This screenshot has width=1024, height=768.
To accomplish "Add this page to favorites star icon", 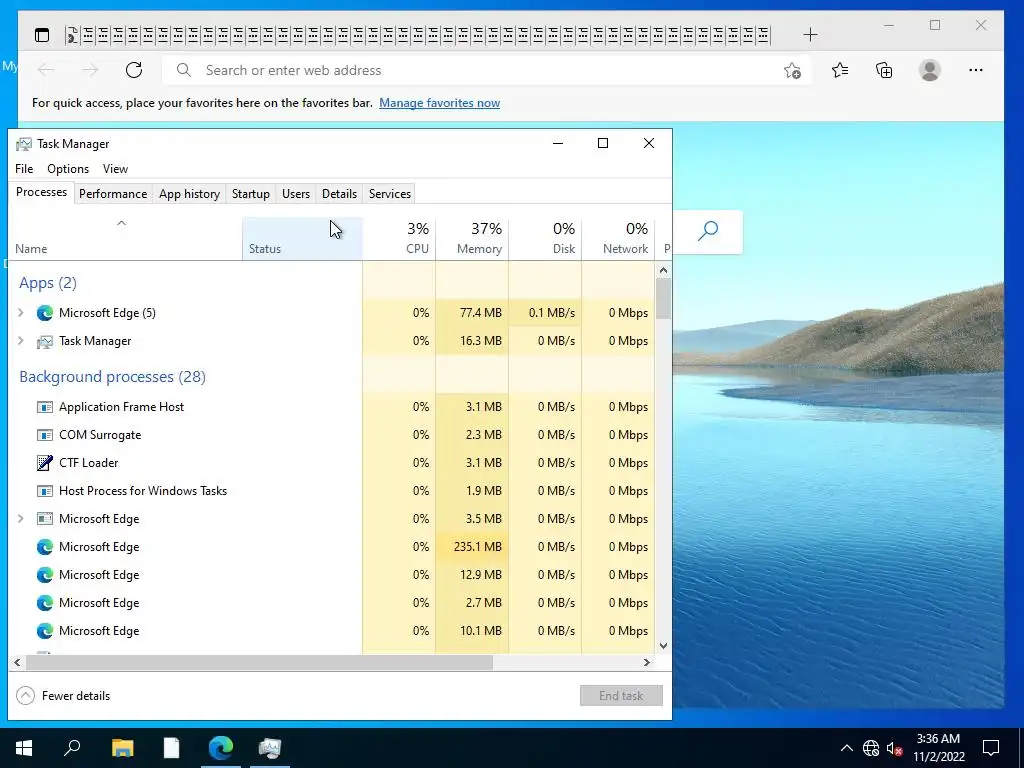I will tap(792, 70).
